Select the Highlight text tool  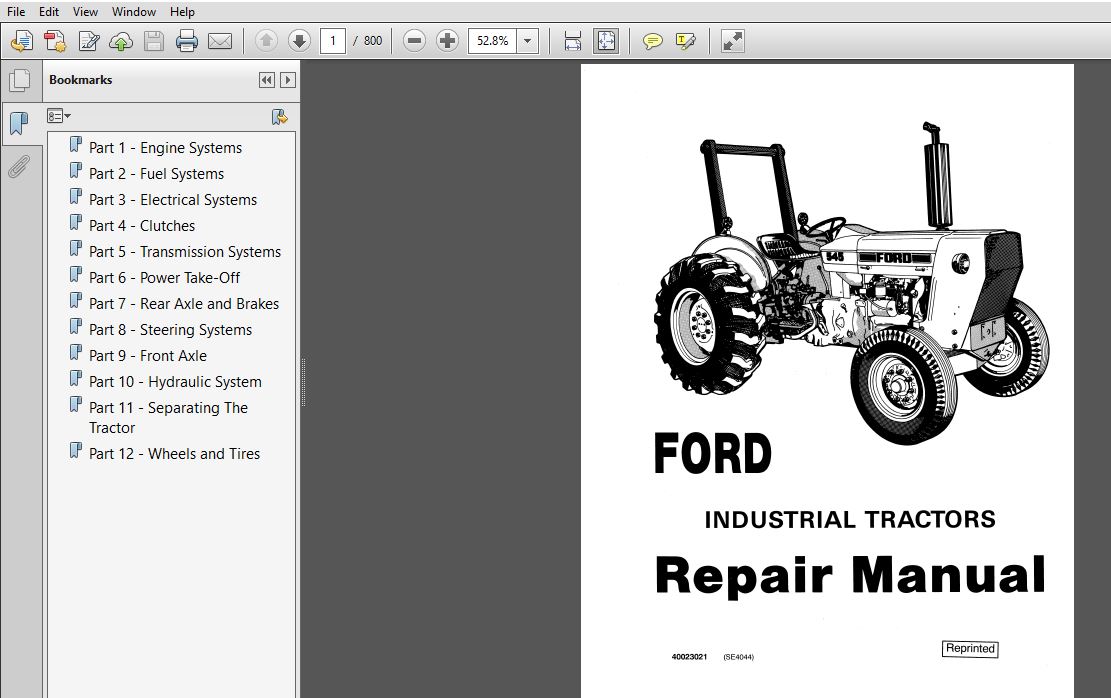(685, 41)
